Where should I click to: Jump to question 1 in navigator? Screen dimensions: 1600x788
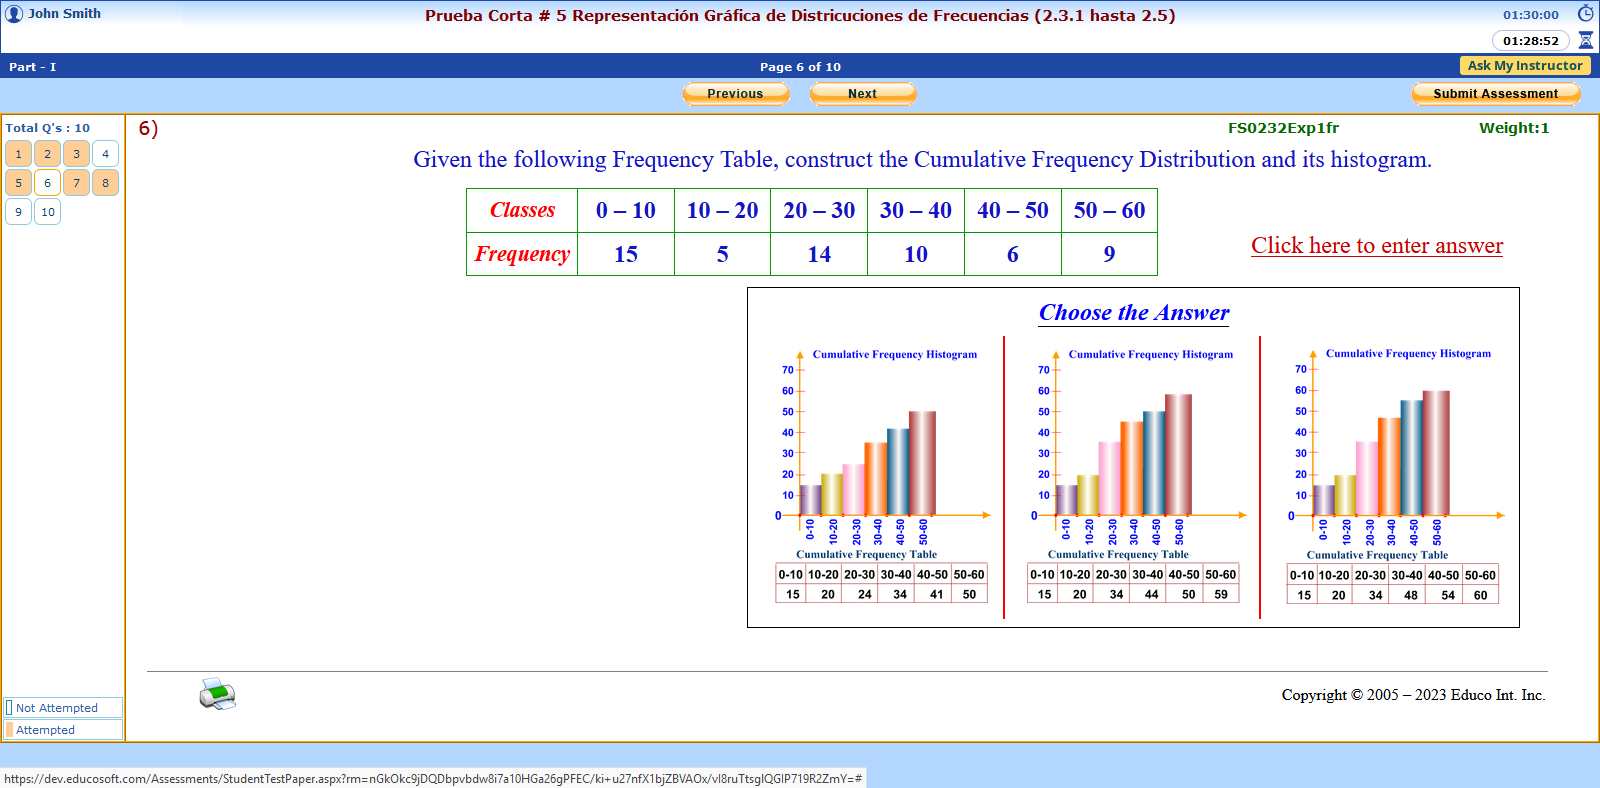[18, 154]
